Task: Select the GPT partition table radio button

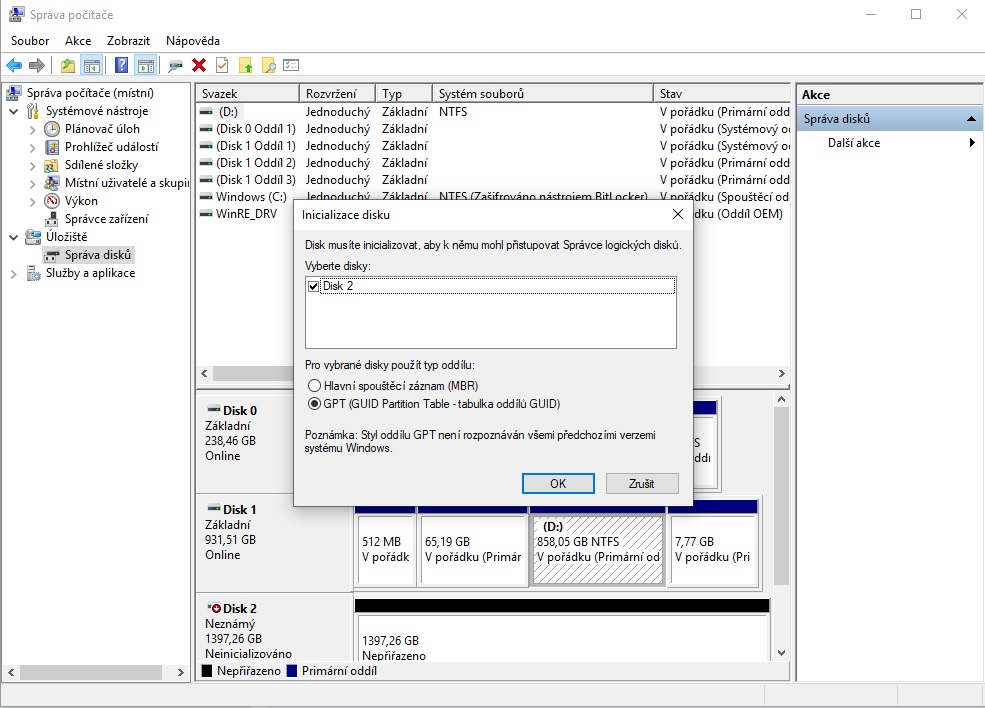Action: 314,404
